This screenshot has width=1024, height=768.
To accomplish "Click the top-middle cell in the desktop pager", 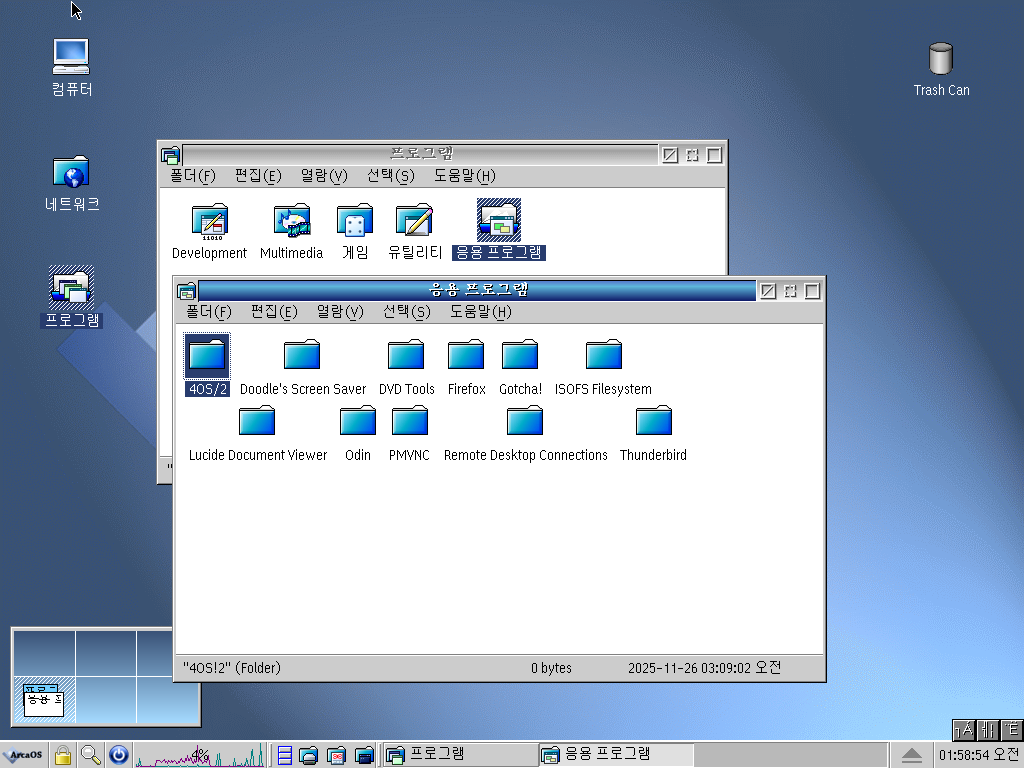I will [106, 652].
